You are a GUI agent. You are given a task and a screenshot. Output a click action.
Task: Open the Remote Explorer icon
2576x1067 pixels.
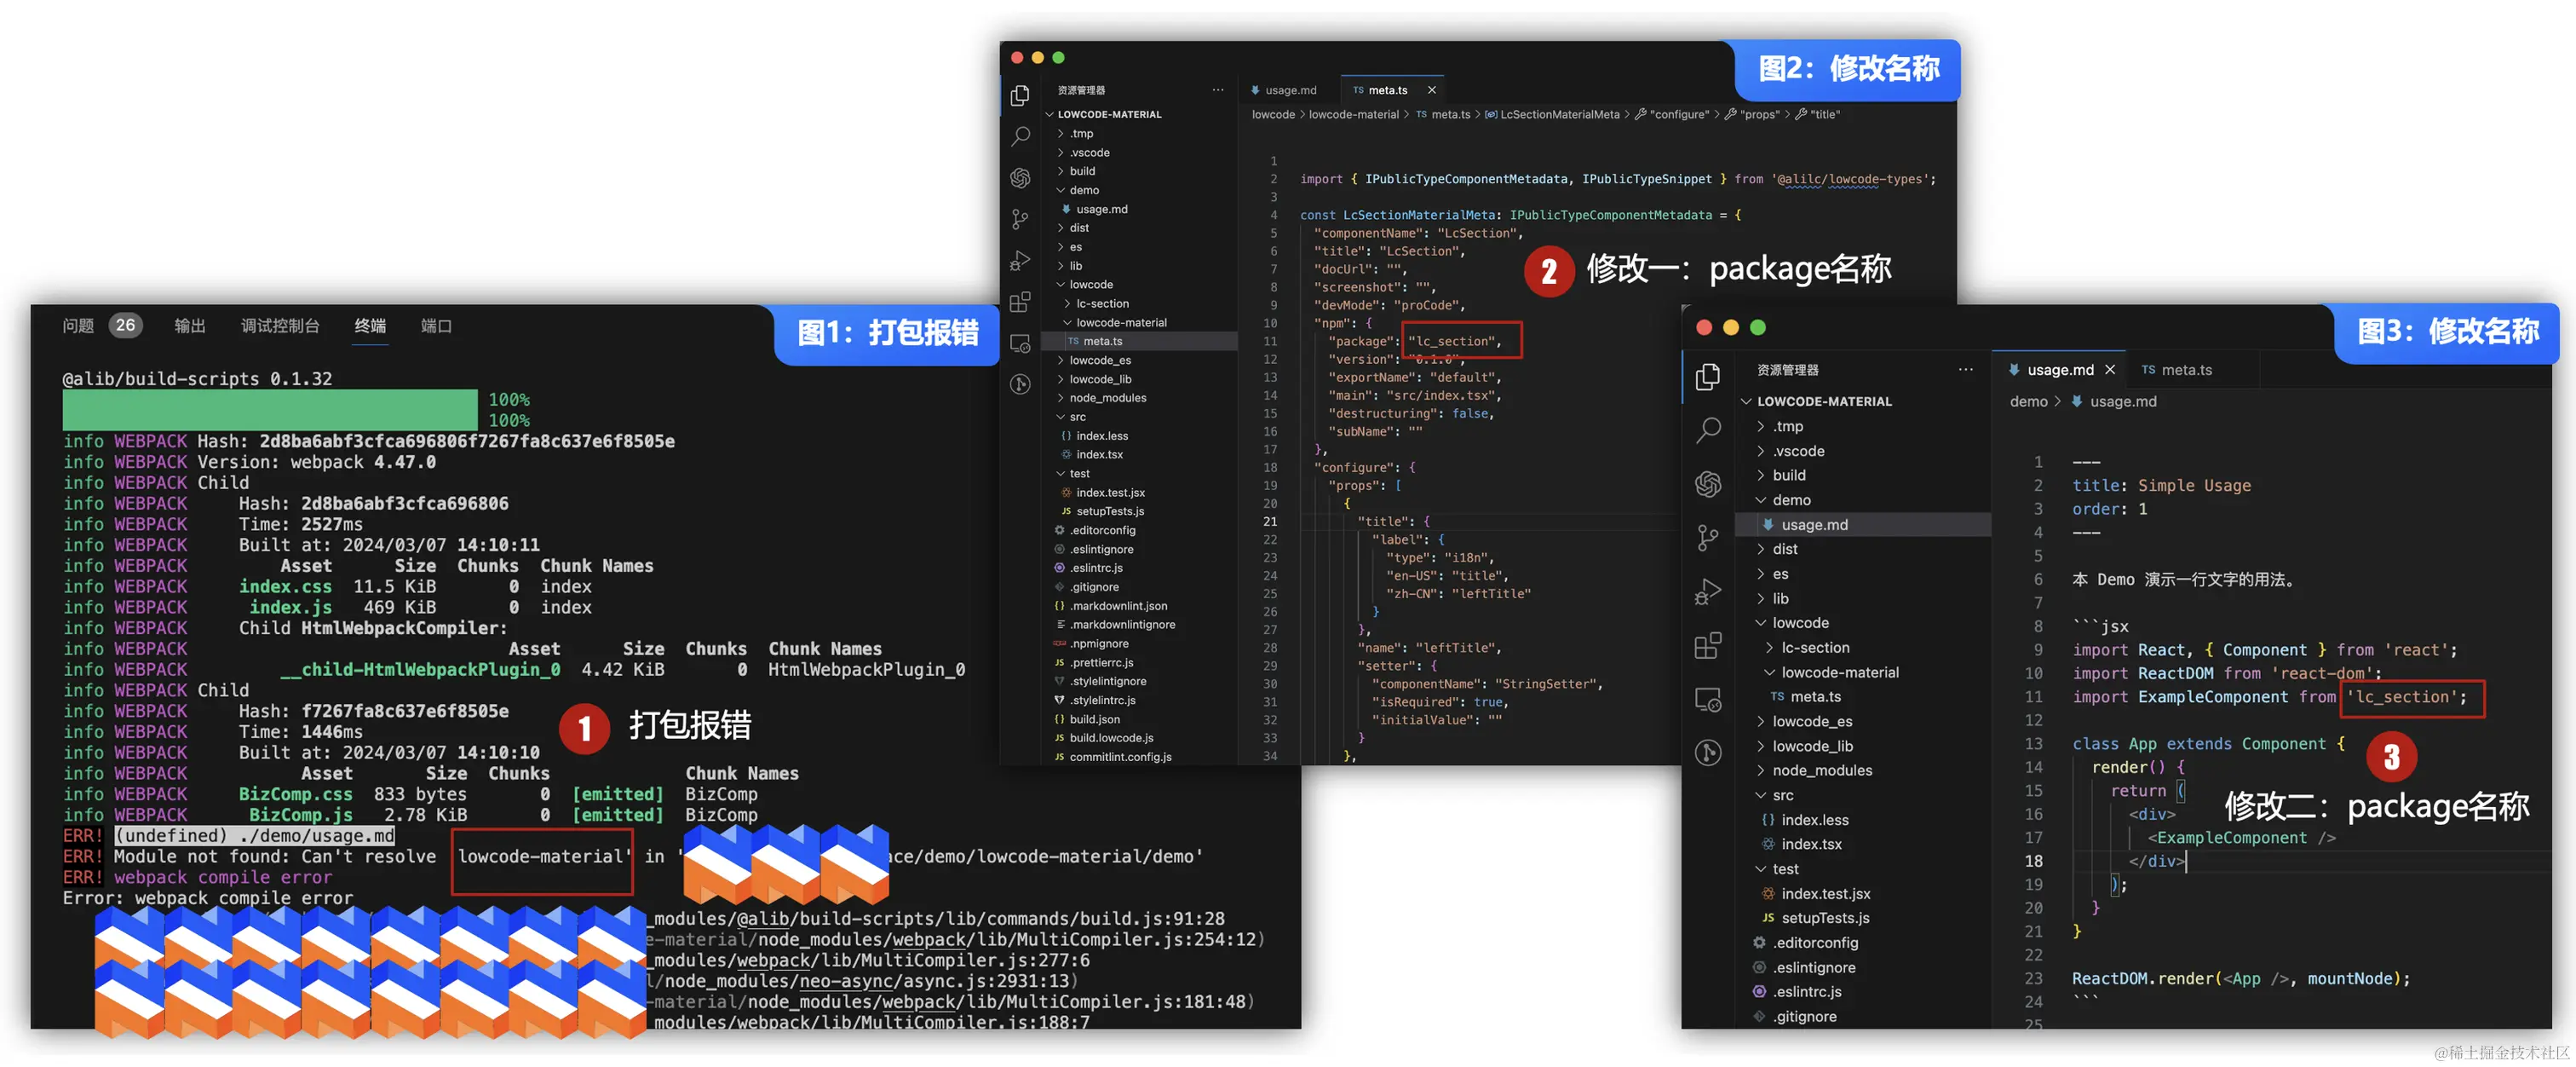click(1020, 343)
